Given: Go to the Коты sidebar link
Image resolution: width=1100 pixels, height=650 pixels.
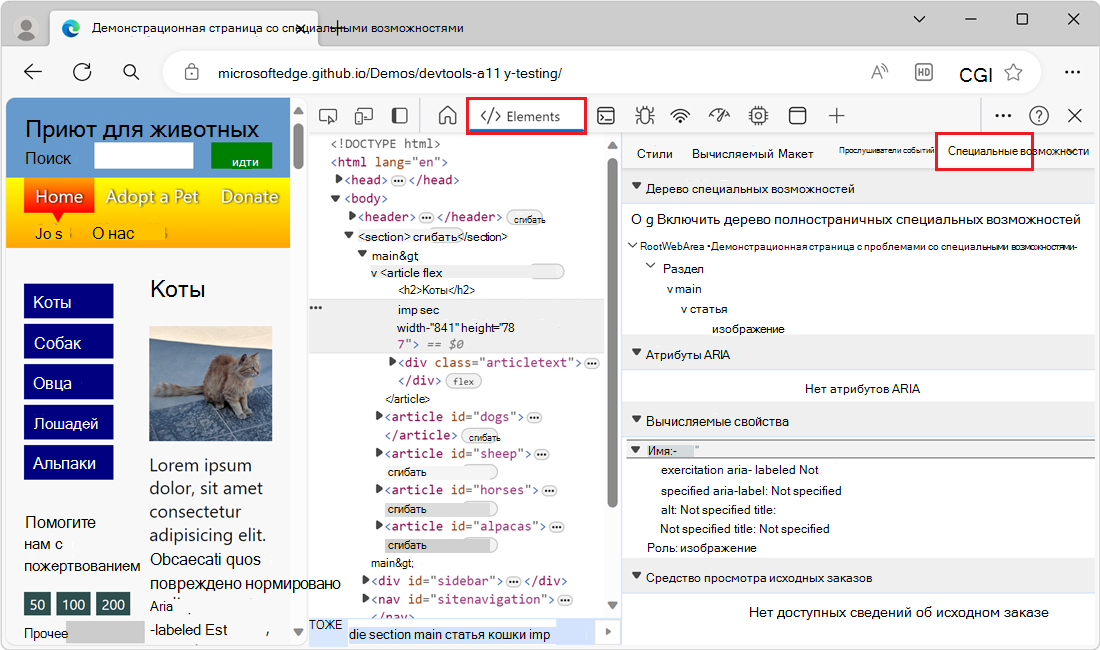Looking at the screenshot, I should [69, 302].
